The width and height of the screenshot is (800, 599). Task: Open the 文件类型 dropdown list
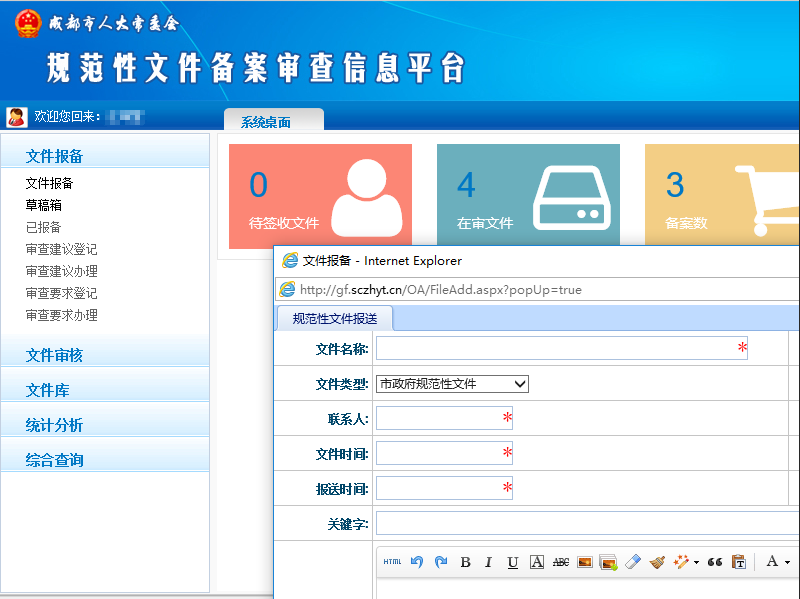pos(452,384)
